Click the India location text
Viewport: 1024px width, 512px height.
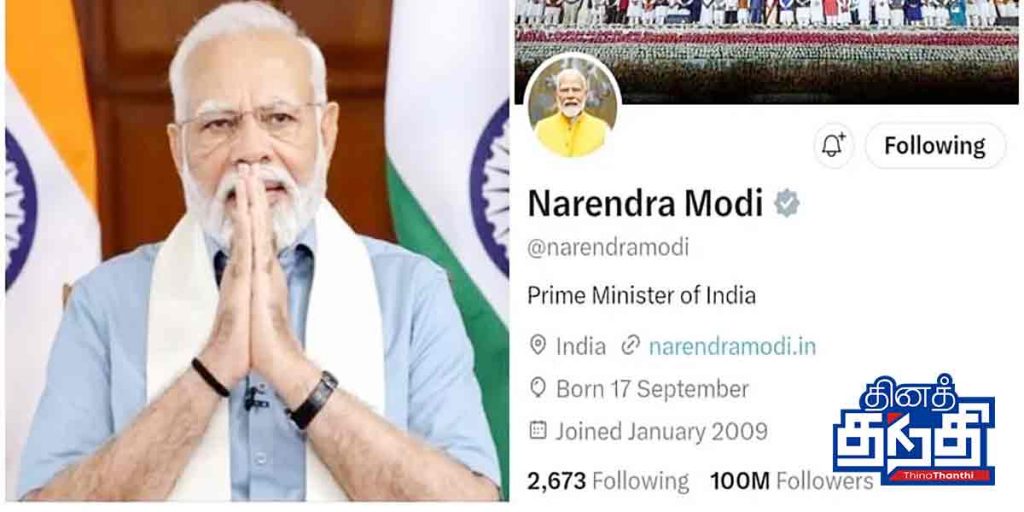(581, 346)
